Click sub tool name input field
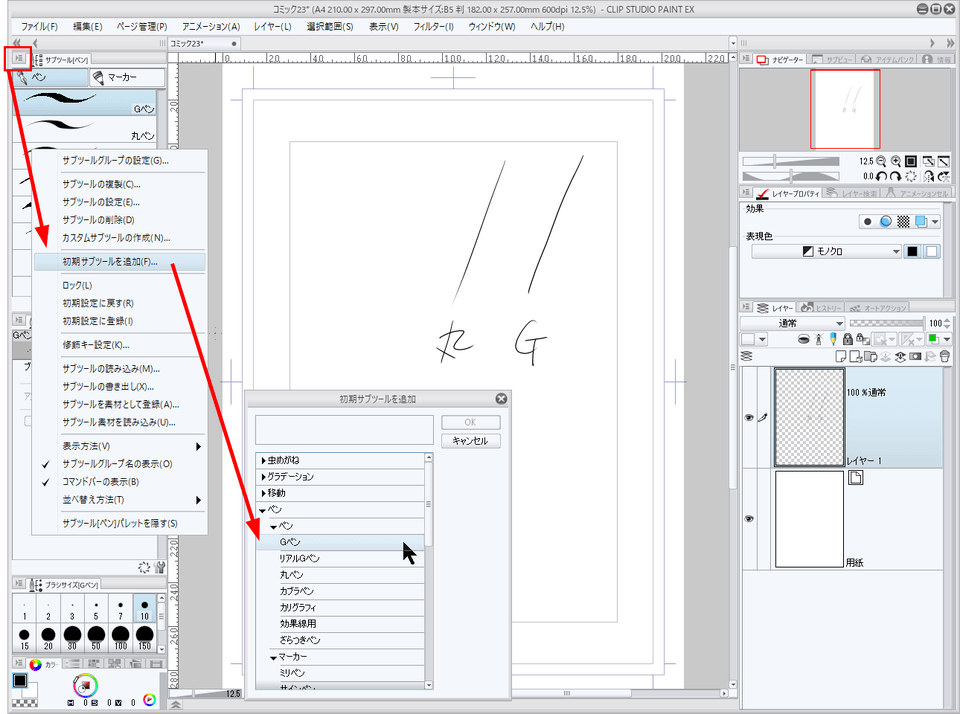Screen dimensions: 960x714 [x=344, y=429]
